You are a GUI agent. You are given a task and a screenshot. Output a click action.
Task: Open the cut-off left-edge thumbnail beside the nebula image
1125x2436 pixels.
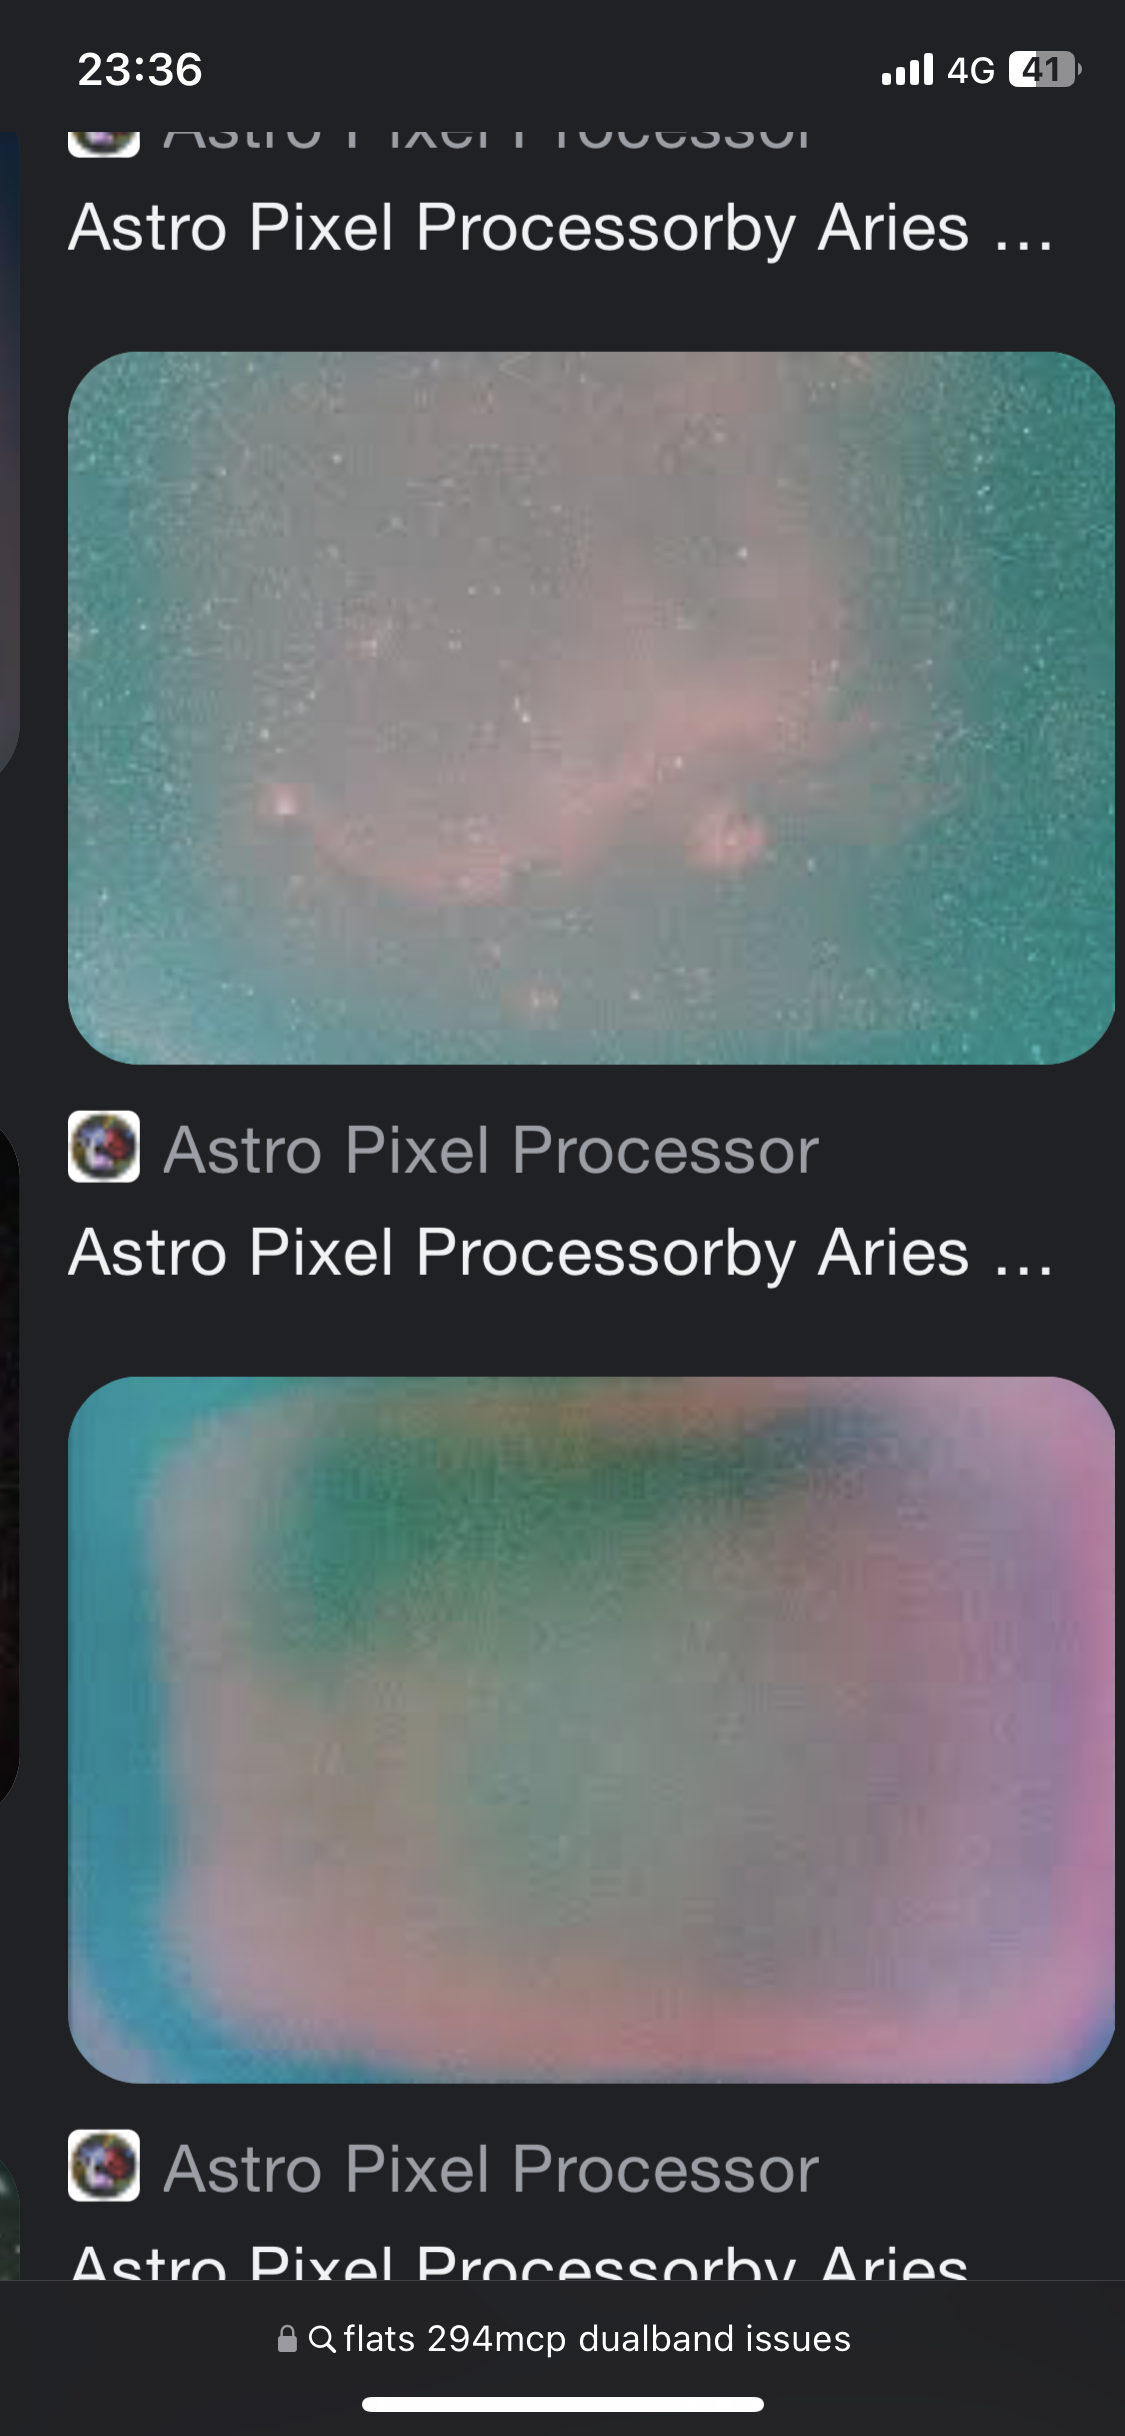point(10,452)
